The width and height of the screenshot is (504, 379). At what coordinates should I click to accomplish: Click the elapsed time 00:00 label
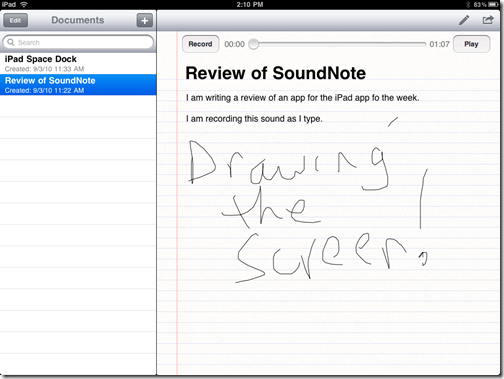pyautogui.click(x=234, y=44)
